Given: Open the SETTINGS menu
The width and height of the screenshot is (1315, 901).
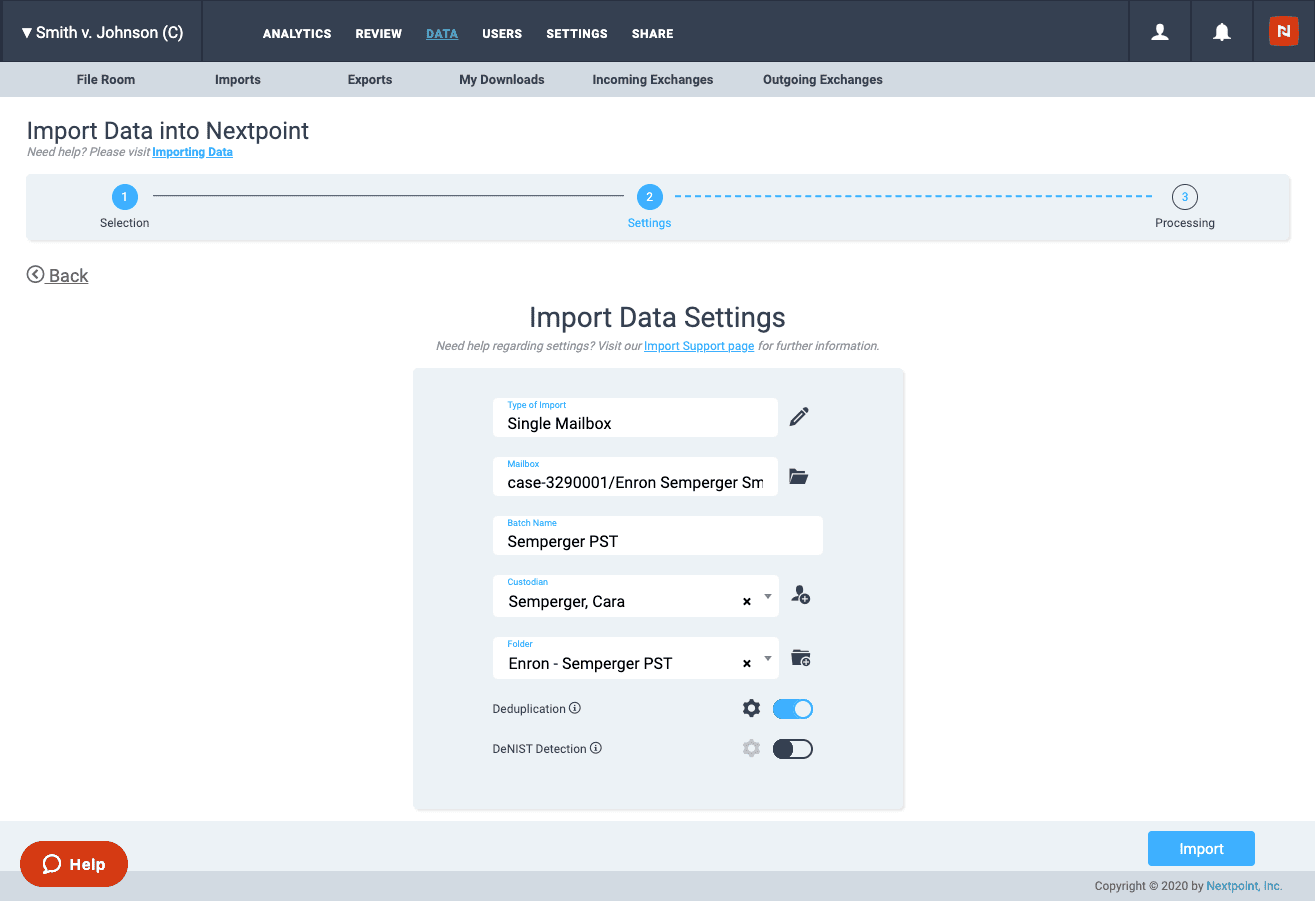Looking at the screenshot, I should 577,34.
